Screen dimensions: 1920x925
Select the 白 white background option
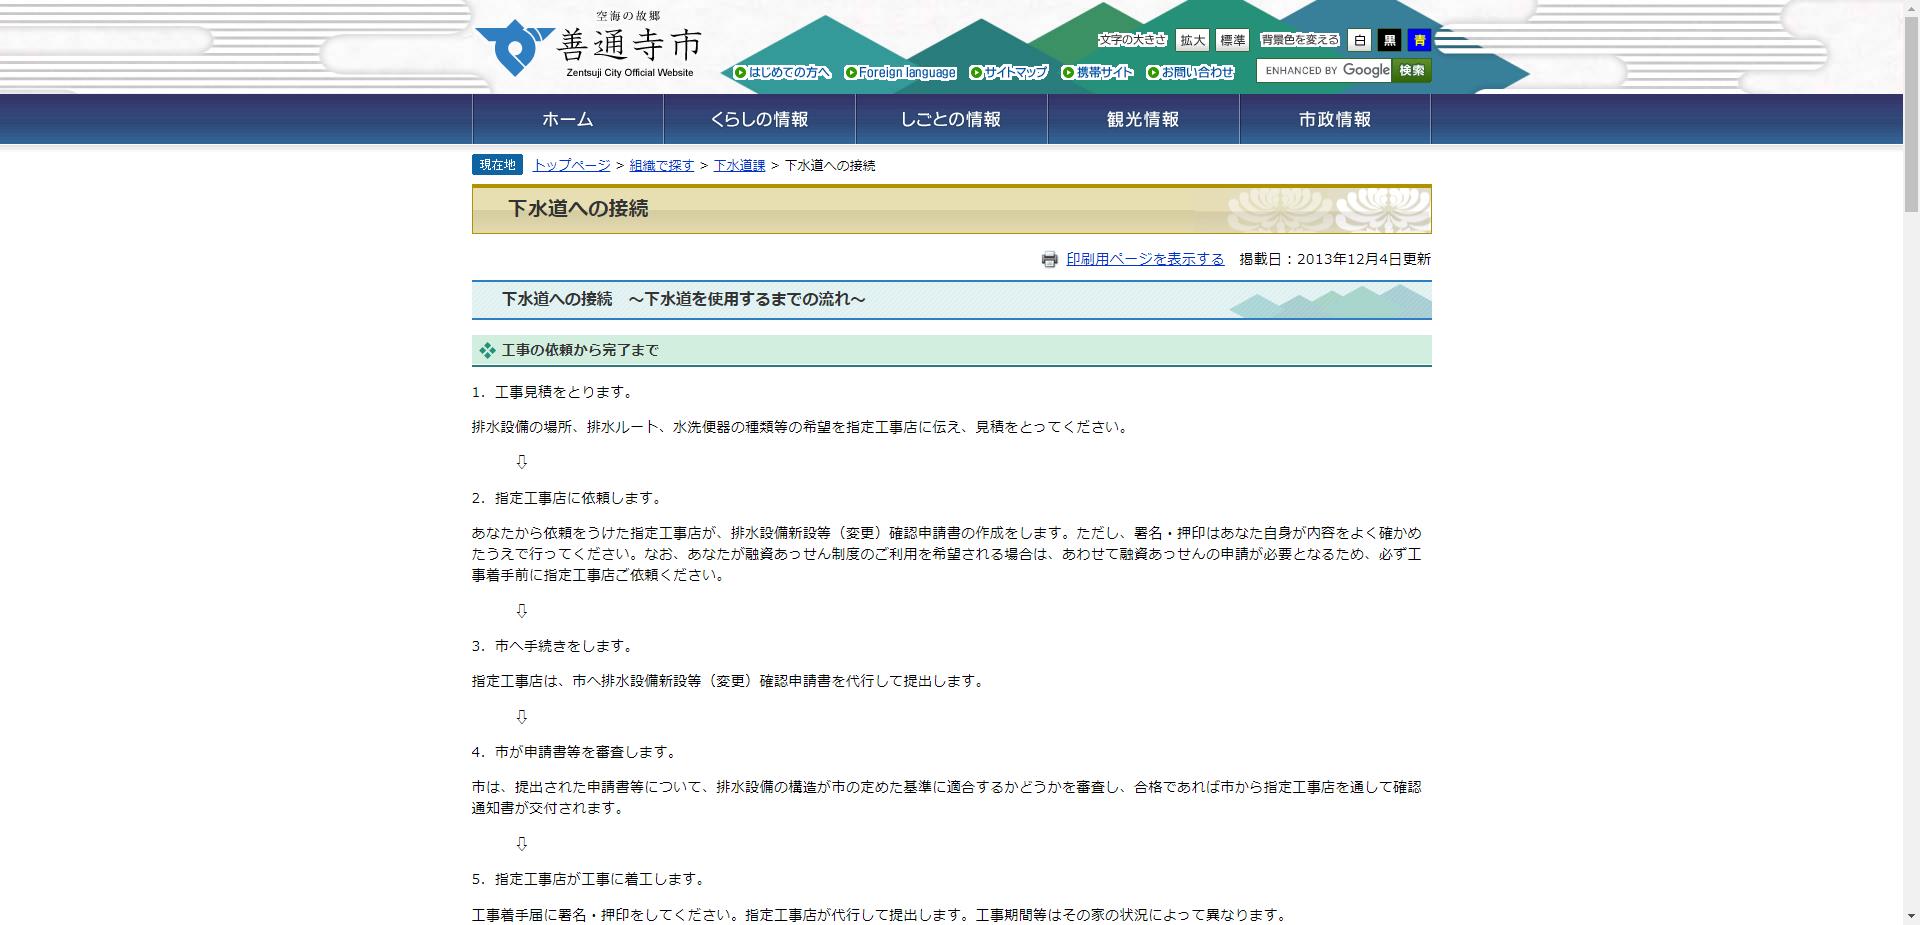click(x=1360, y=40)
